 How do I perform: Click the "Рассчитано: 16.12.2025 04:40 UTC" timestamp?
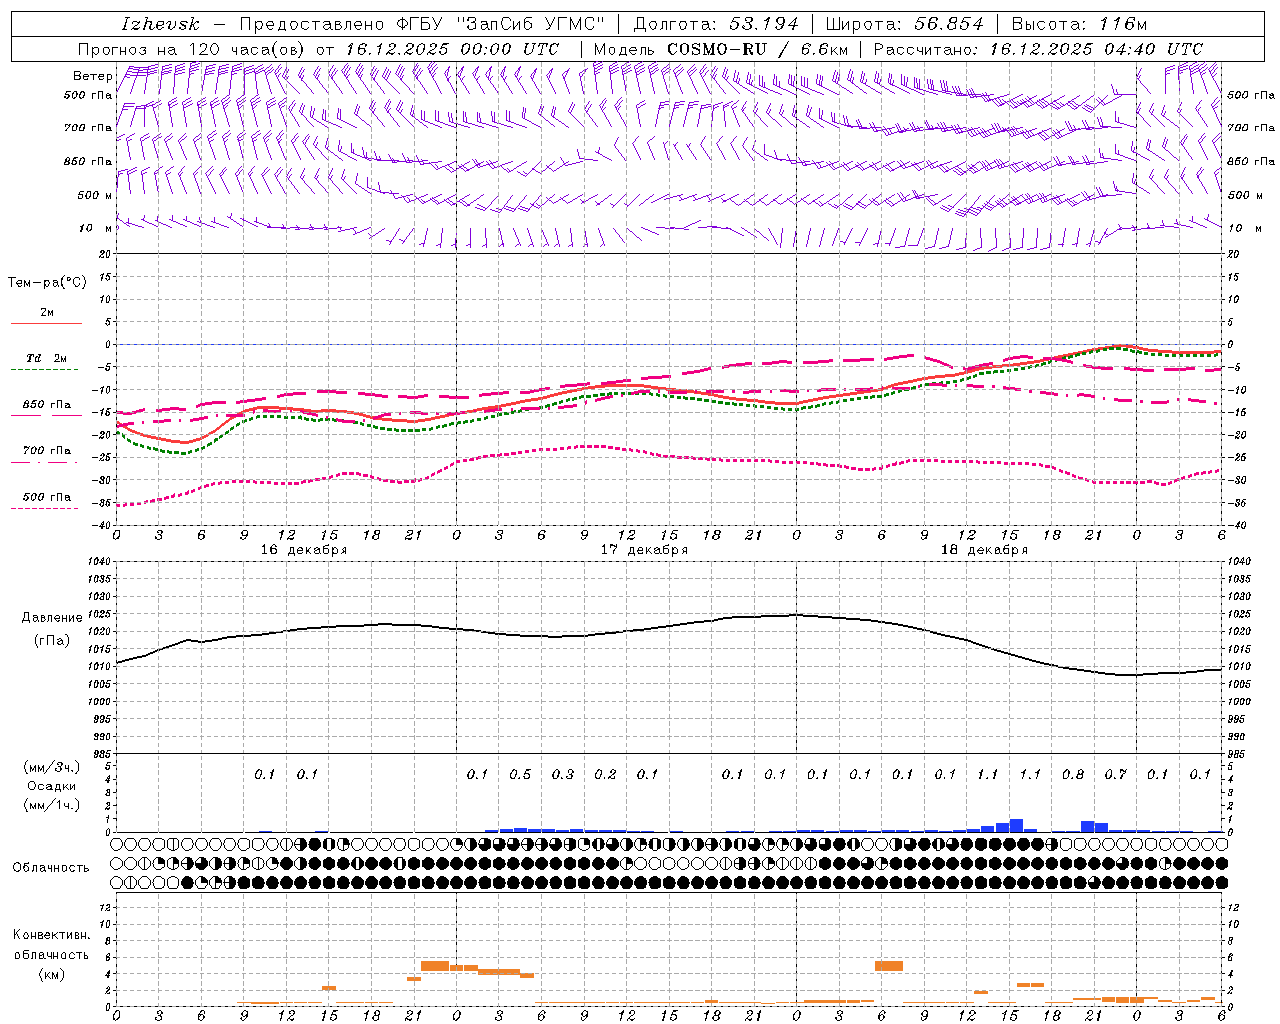1038,49
